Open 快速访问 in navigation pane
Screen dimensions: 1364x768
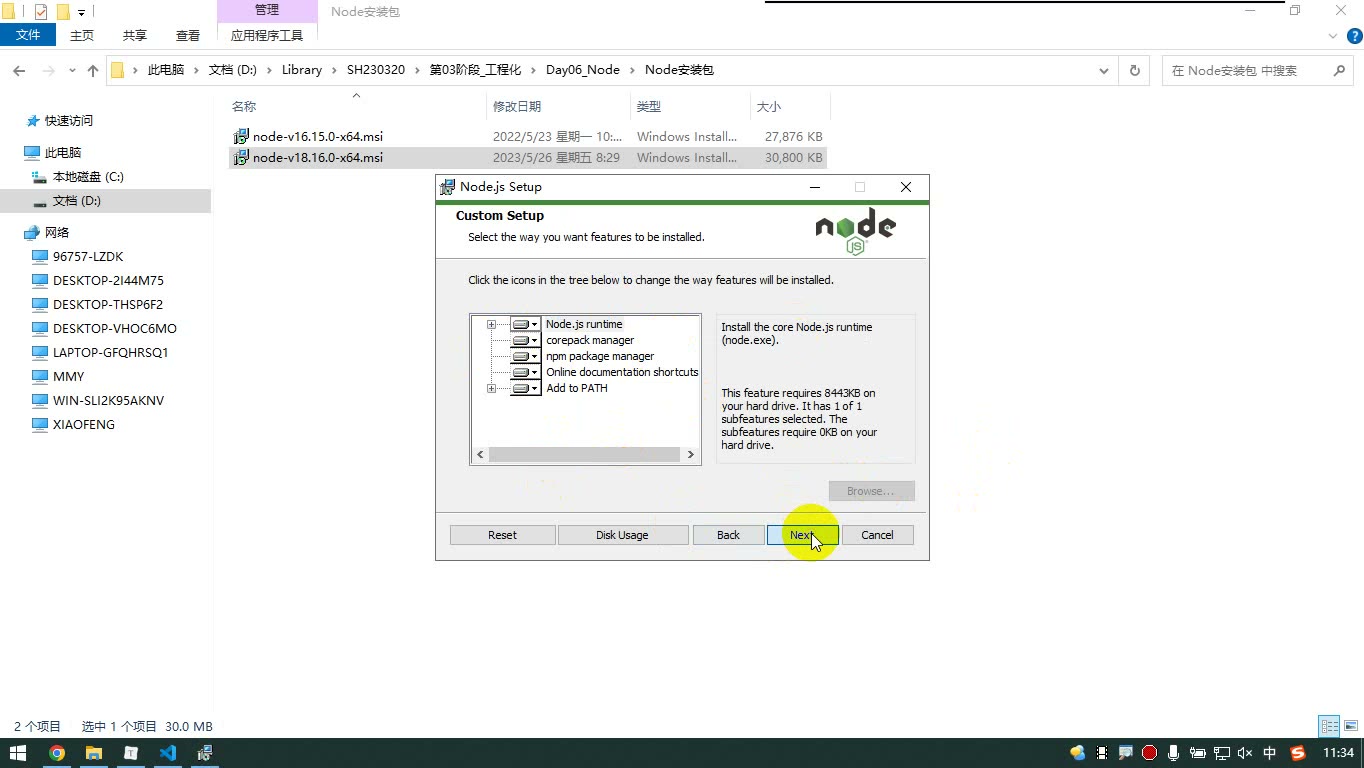68,120
